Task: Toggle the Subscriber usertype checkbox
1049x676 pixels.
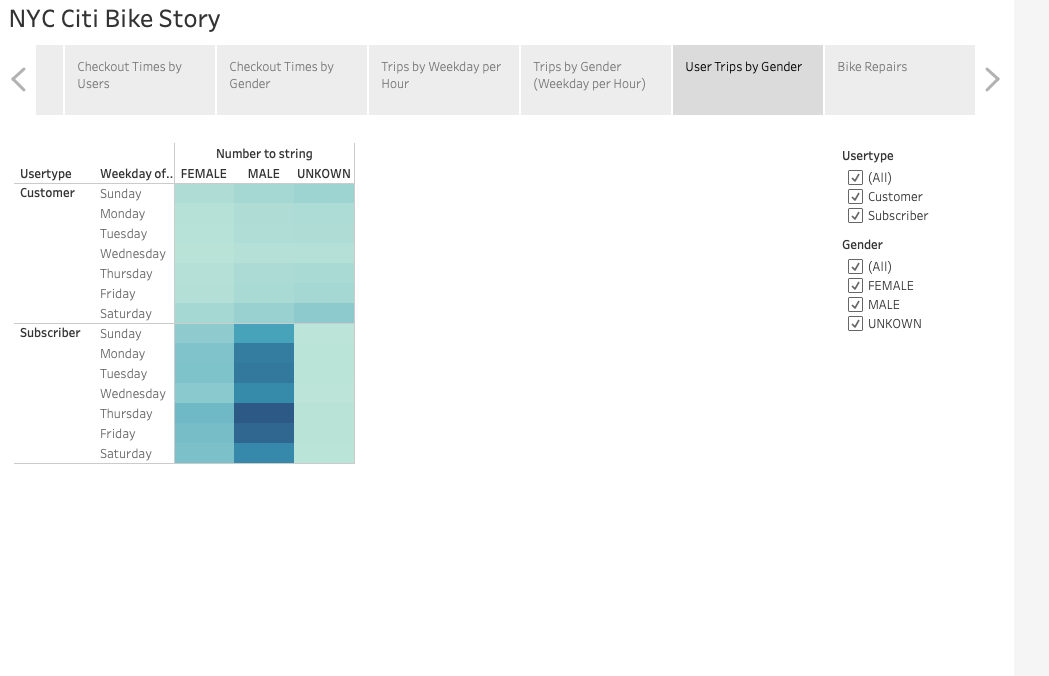Action: click(x=855, y=216)
